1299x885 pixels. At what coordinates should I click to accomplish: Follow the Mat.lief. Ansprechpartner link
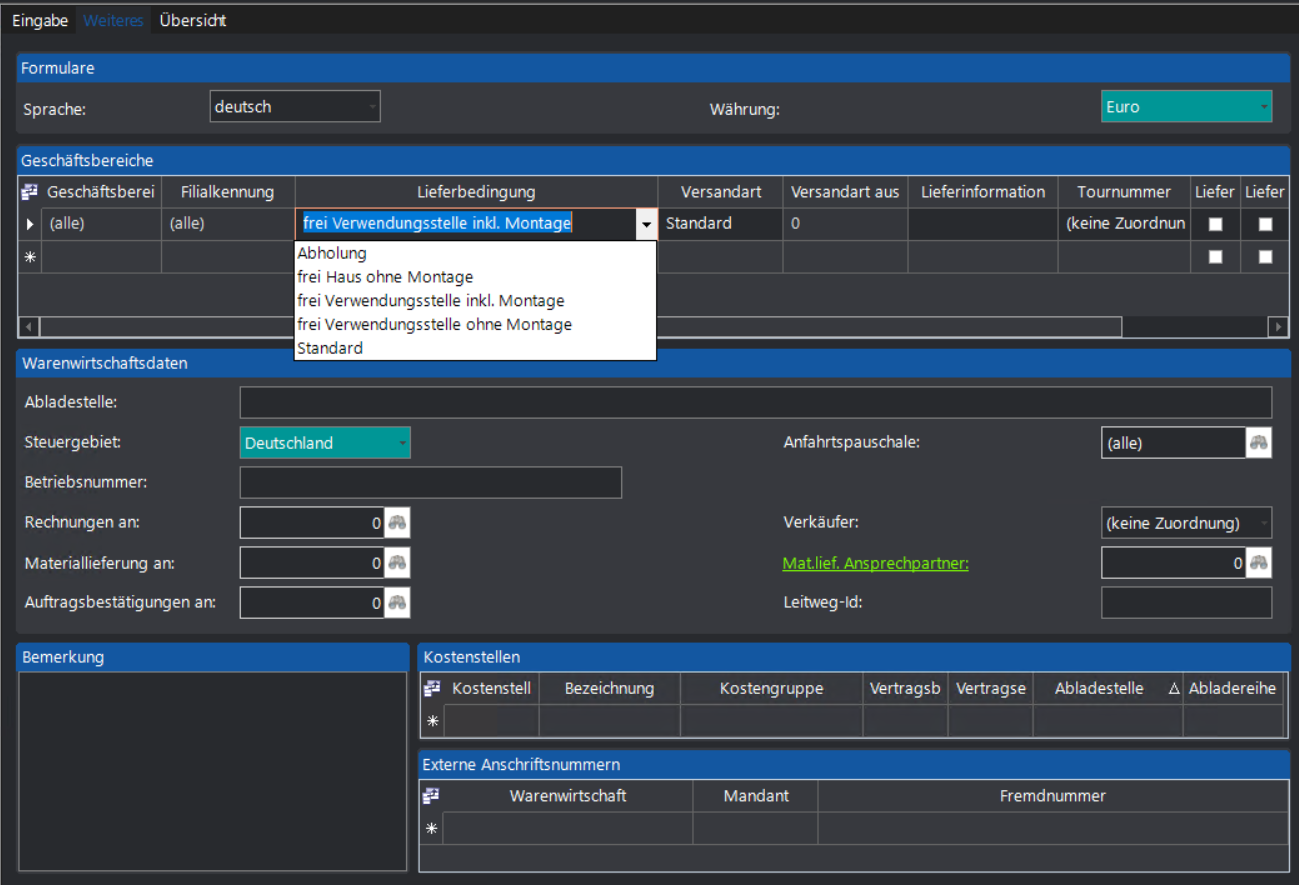pyautogui.click(x=876, y=564)
